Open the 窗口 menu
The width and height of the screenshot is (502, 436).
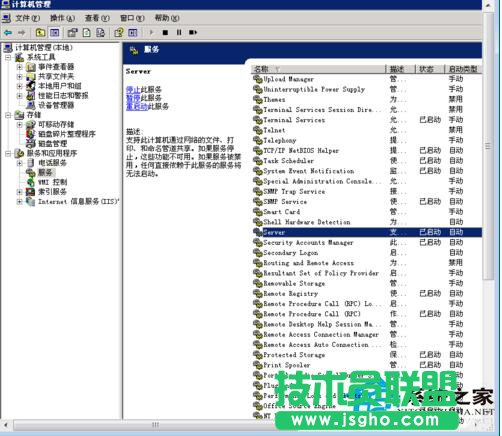(x=132, y=18)
